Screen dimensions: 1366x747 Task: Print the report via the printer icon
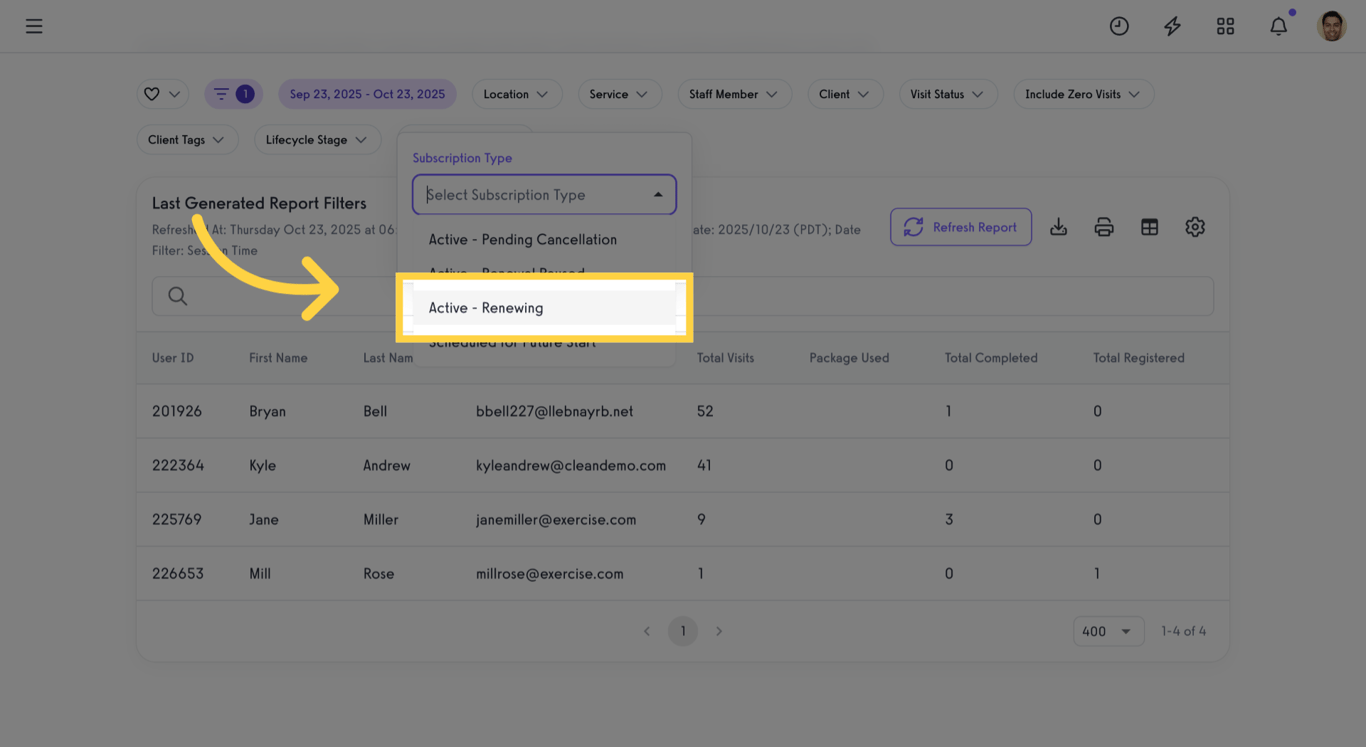1104,227
